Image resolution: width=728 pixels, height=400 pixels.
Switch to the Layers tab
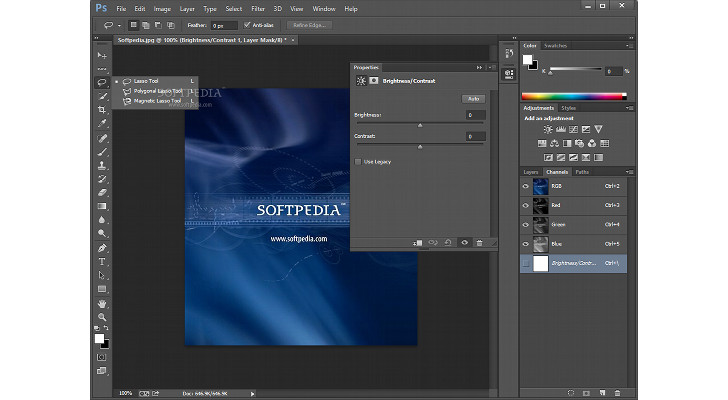pyautogui.click(x=531, y=172)
